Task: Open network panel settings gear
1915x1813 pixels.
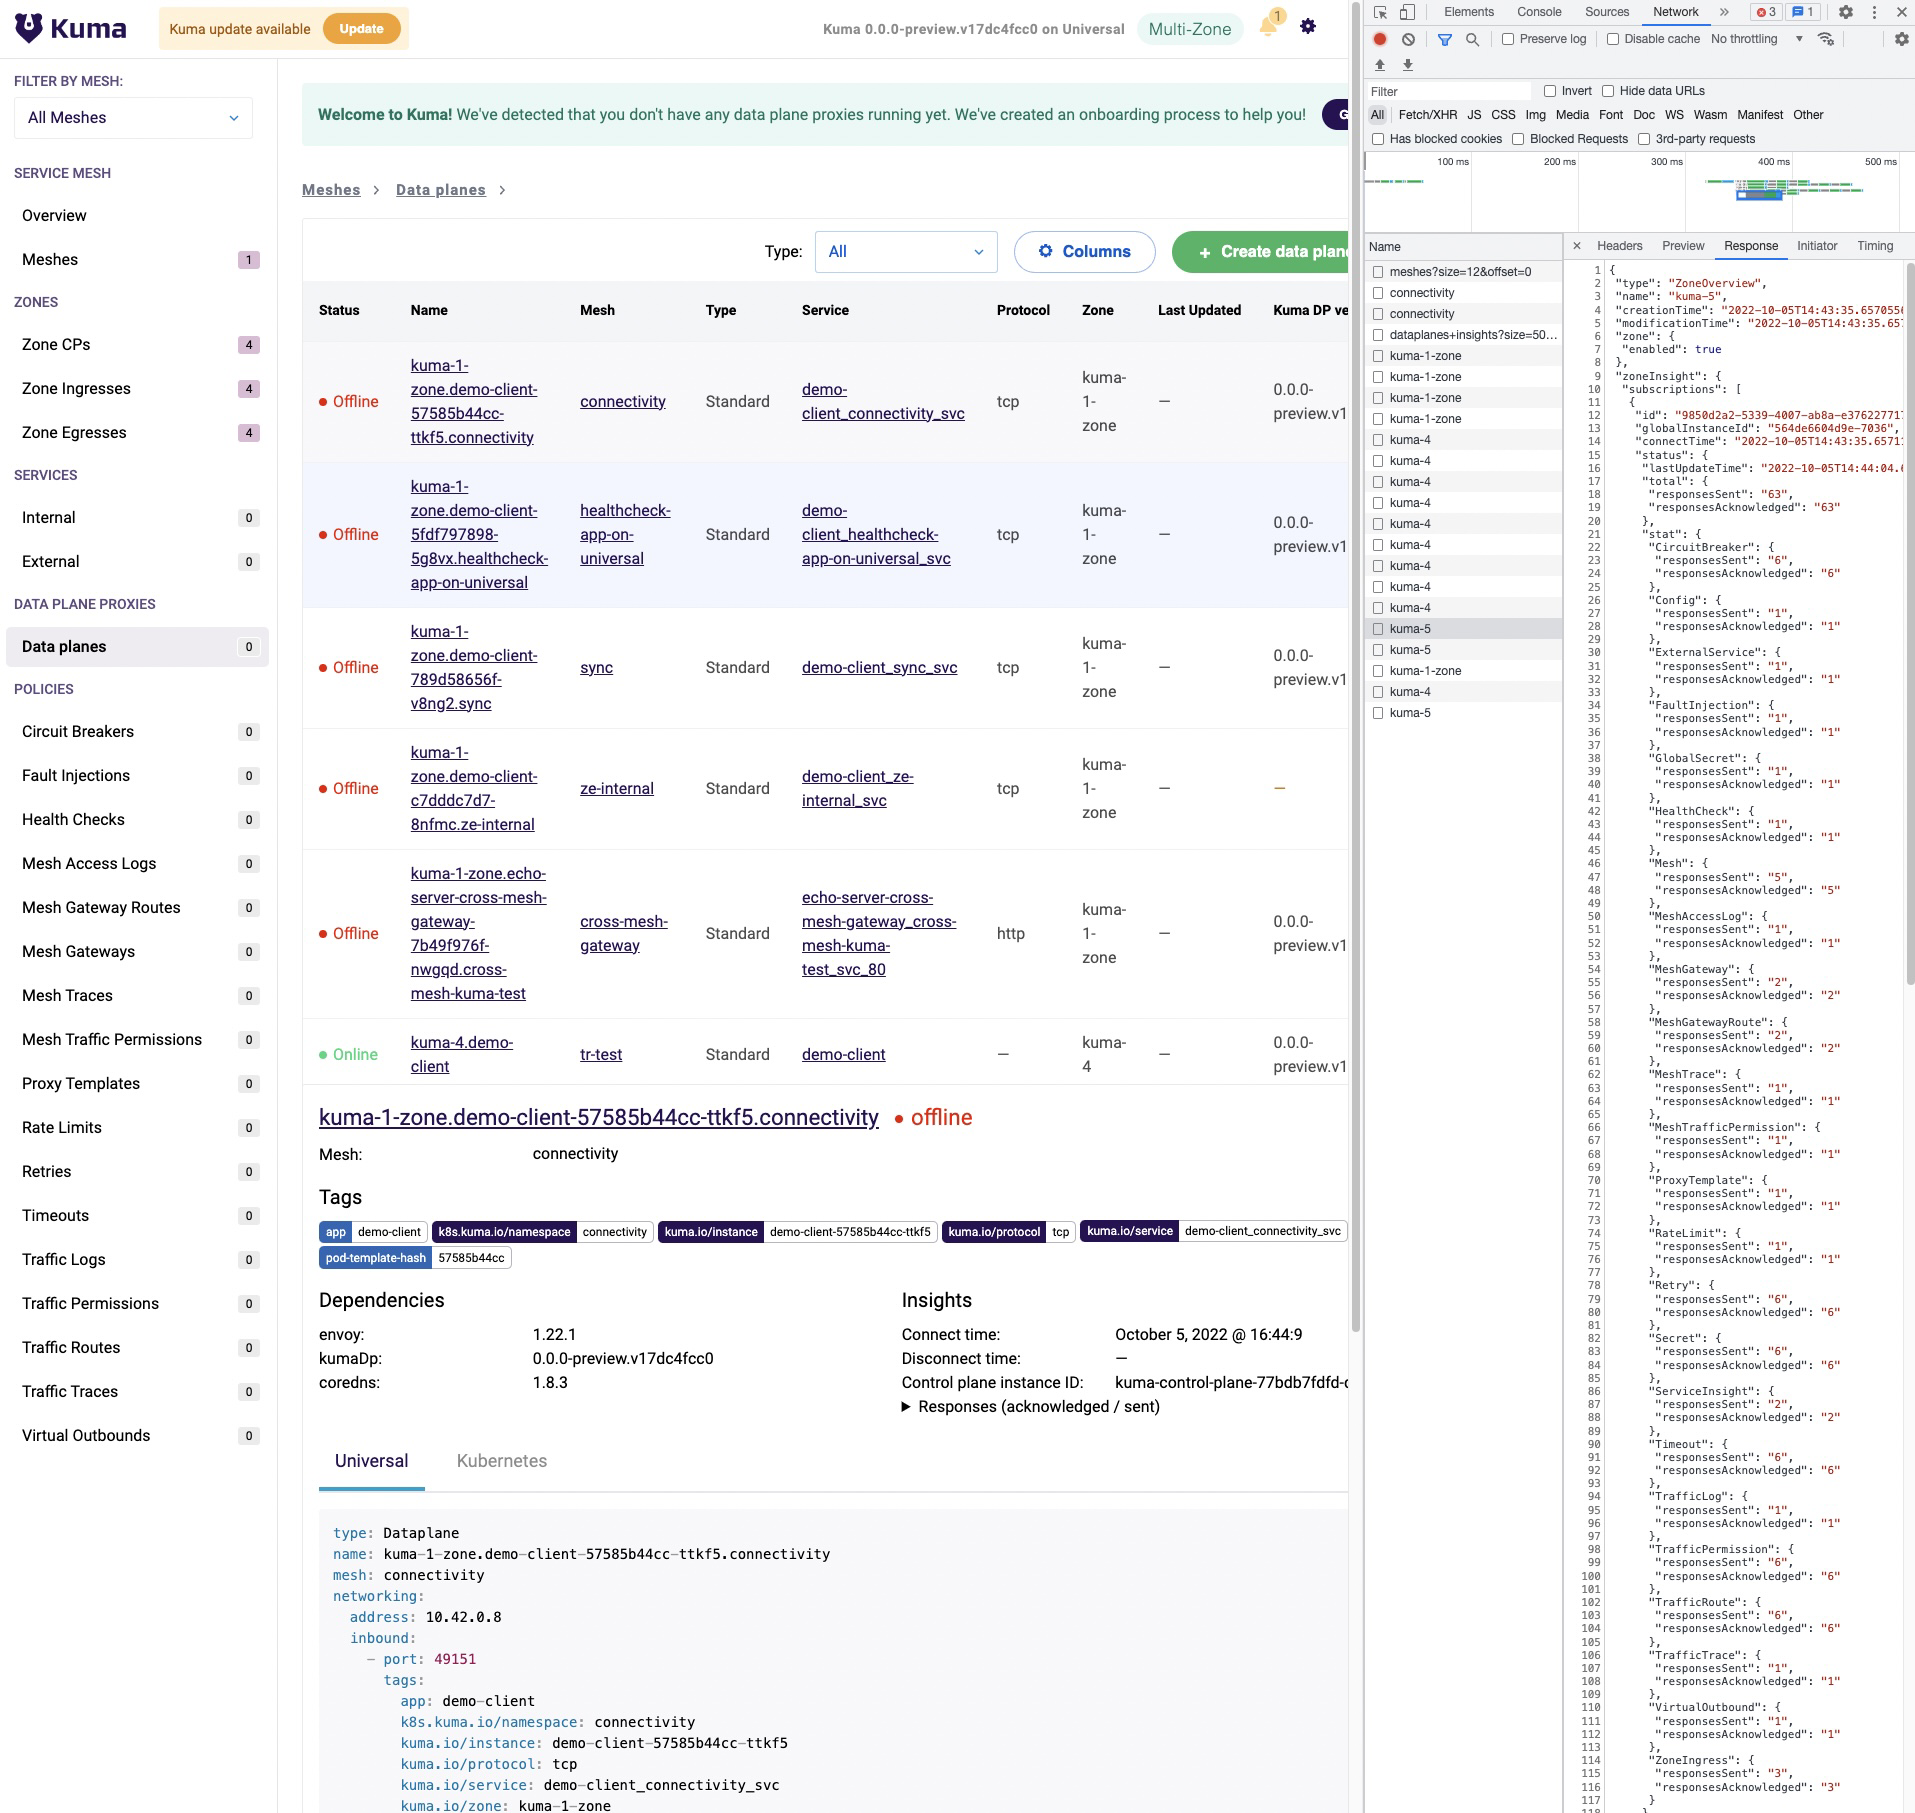Action: pyautogui.click(x=1901, y=39)
